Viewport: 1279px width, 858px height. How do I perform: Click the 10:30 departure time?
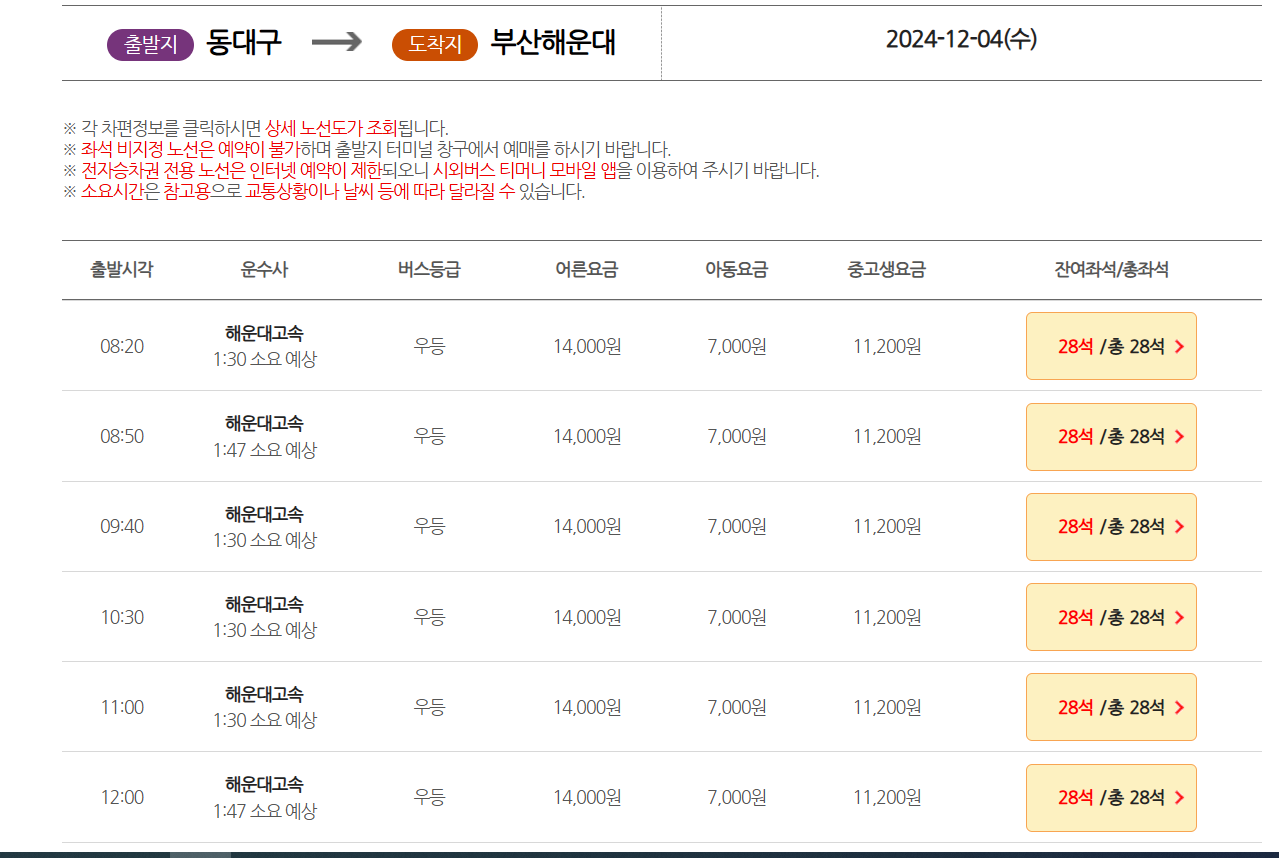122,617
